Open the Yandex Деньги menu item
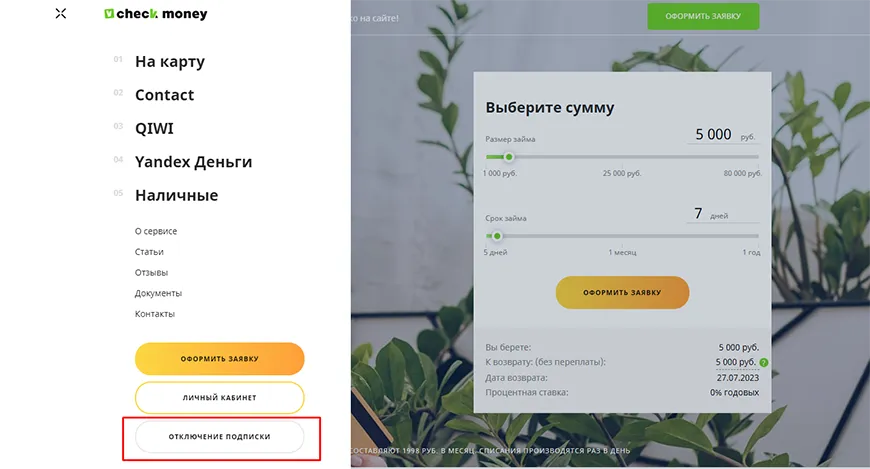870x469 pixels. (193, 162)
